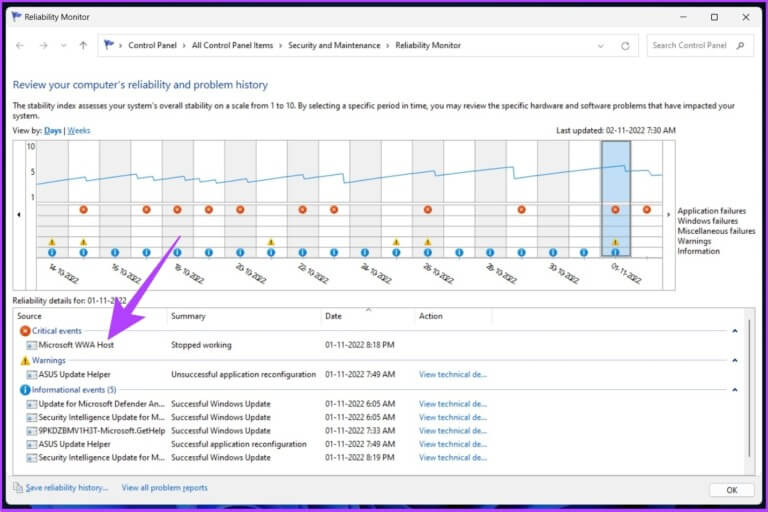This screenshot has width=768, height=512.
Task: Open Security and Maintenance breadcrumb
Action: [x=334, y=46]
